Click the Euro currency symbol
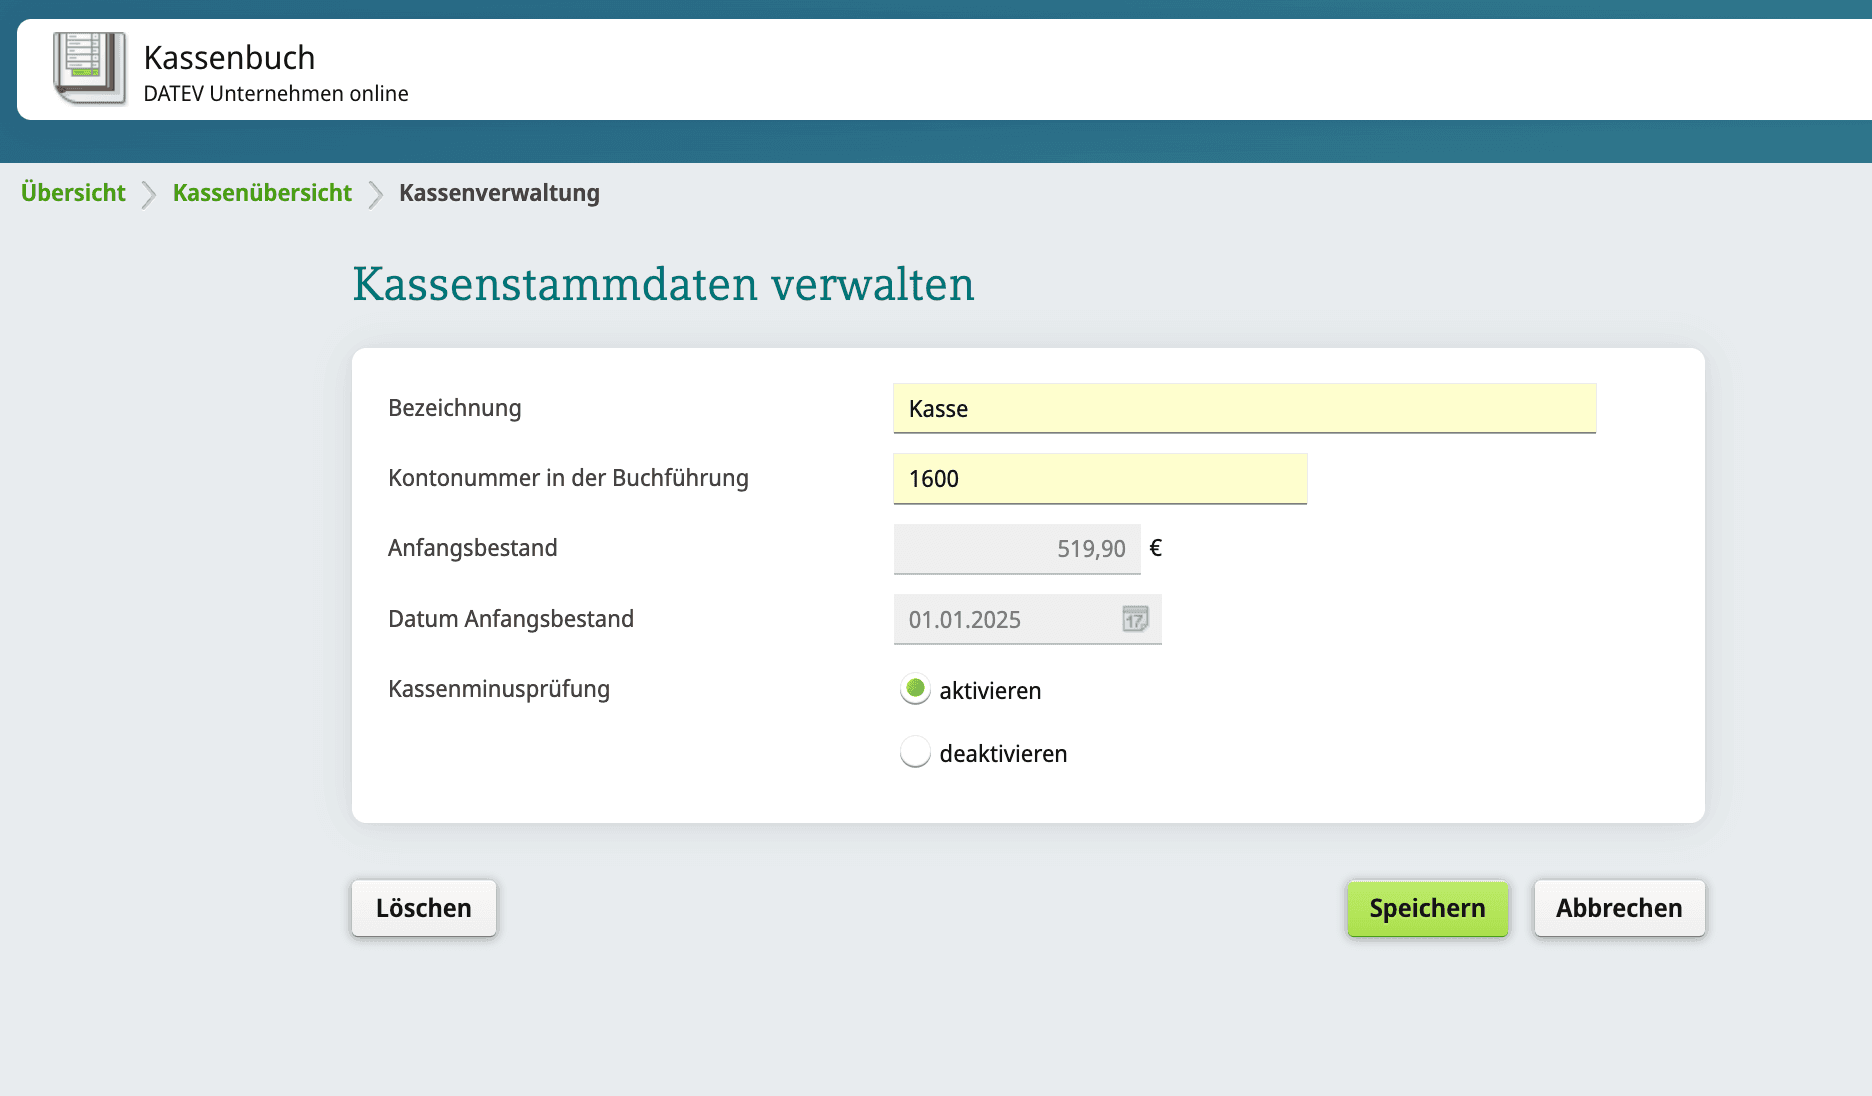Screen dimensions: 1872x1096 pyautogui.click(x=1156, y=548)
